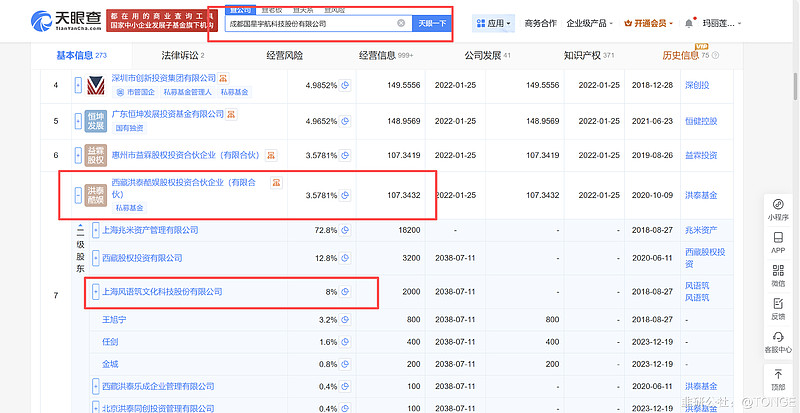Switch to 知识产权 tab
The height and width of the screenshot is (413, 800).
tap(589, 55)
